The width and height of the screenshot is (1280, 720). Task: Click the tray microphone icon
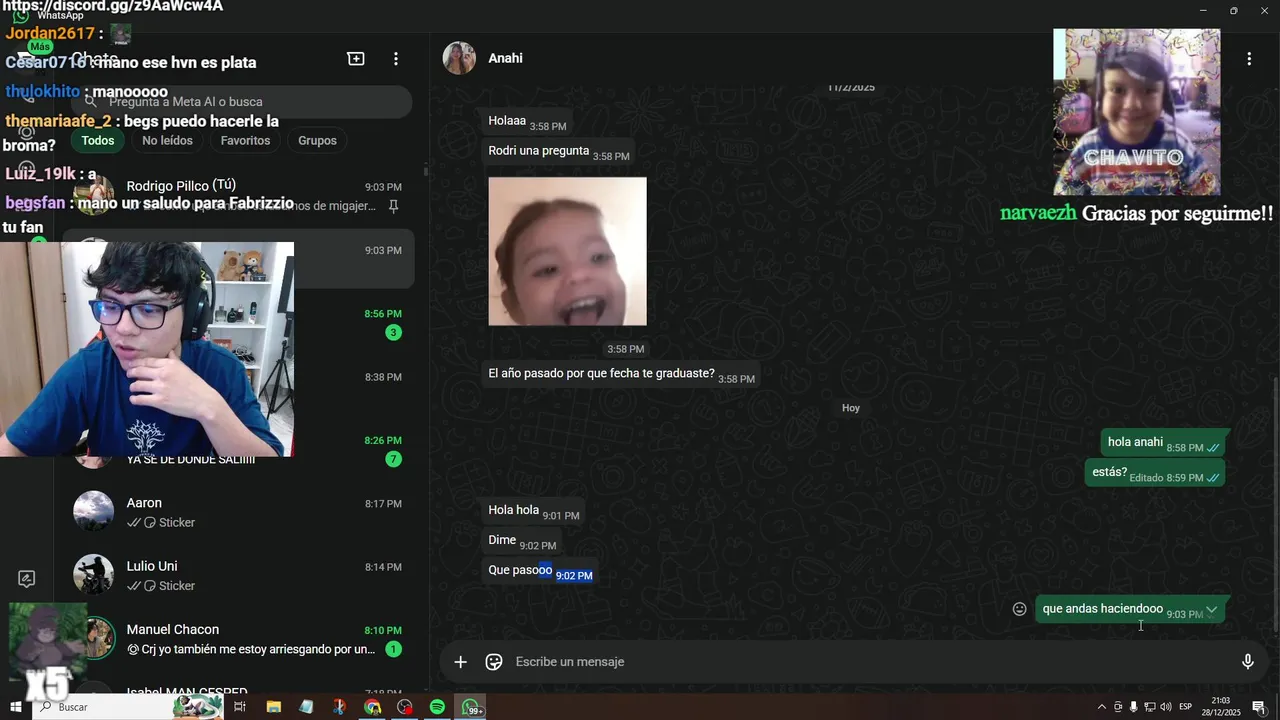[x=1133, y=707]
